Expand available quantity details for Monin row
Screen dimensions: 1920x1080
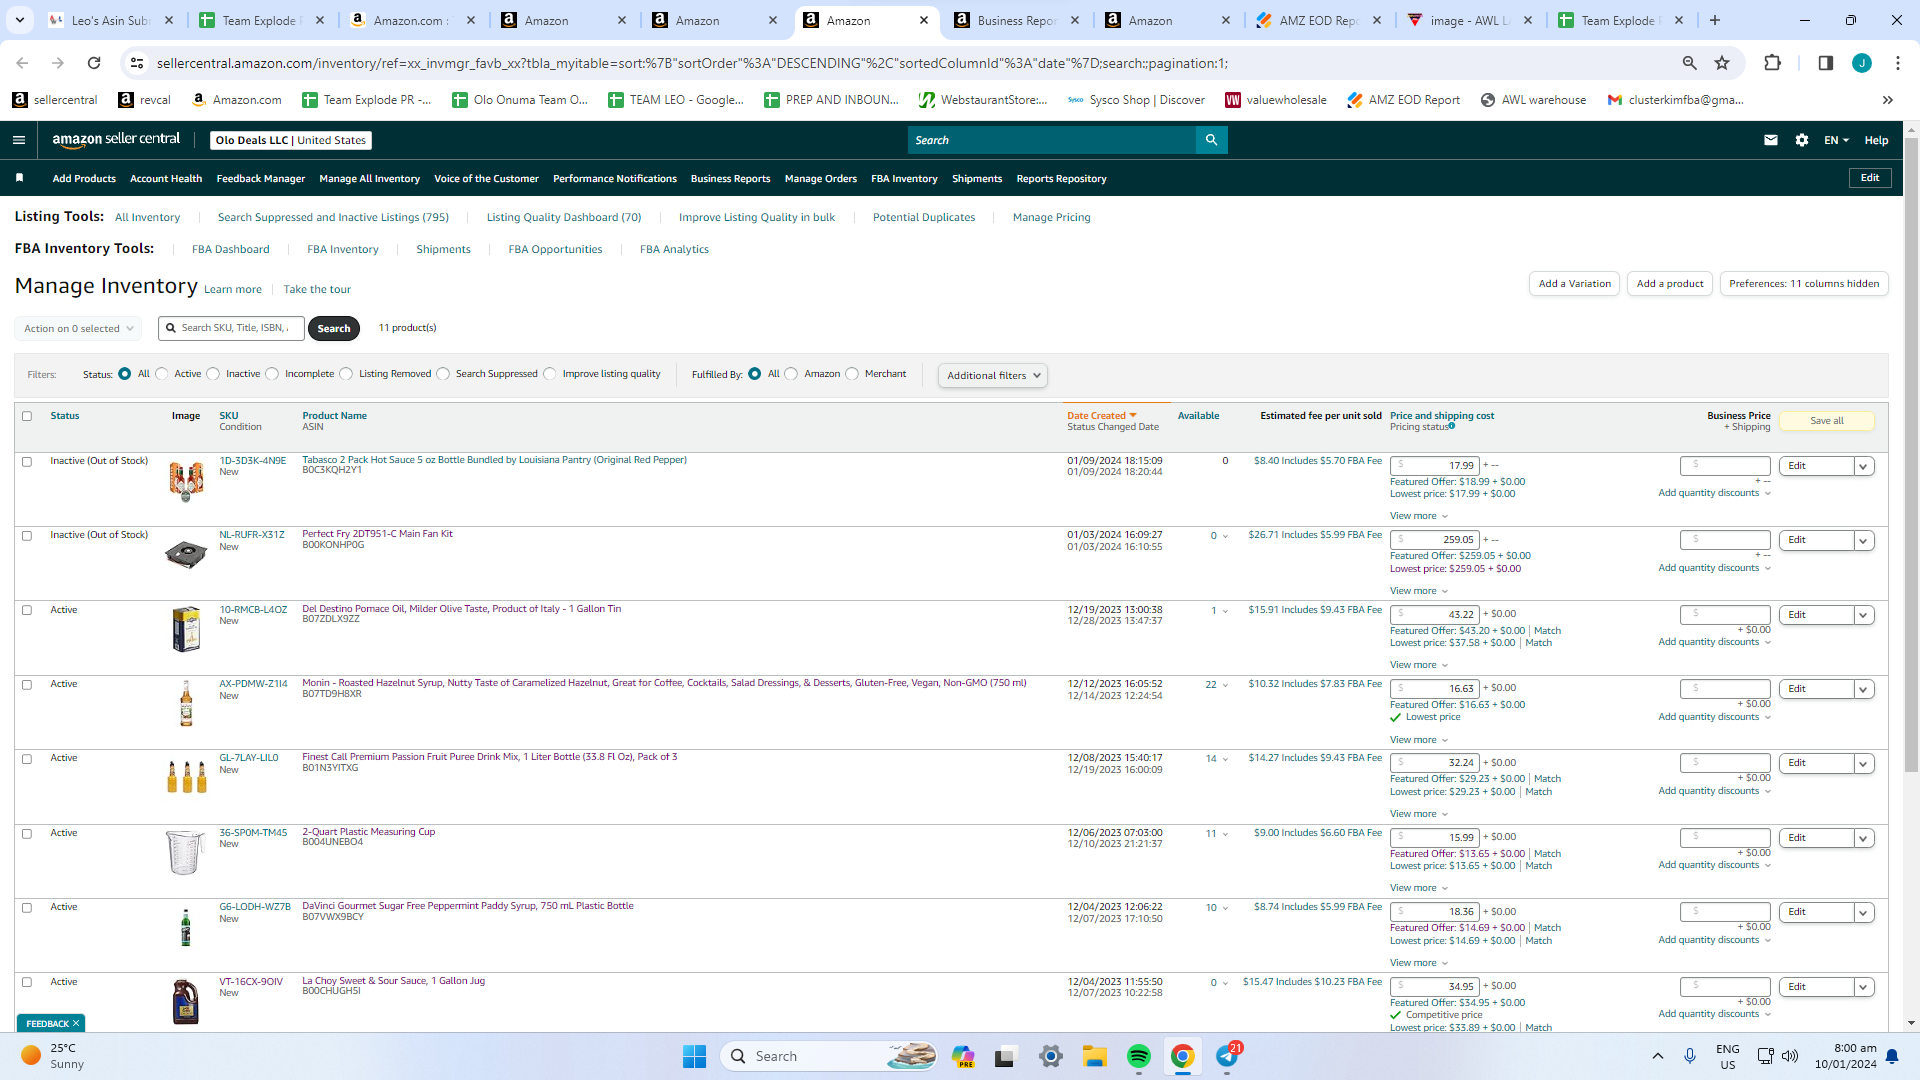(1225, 685)
